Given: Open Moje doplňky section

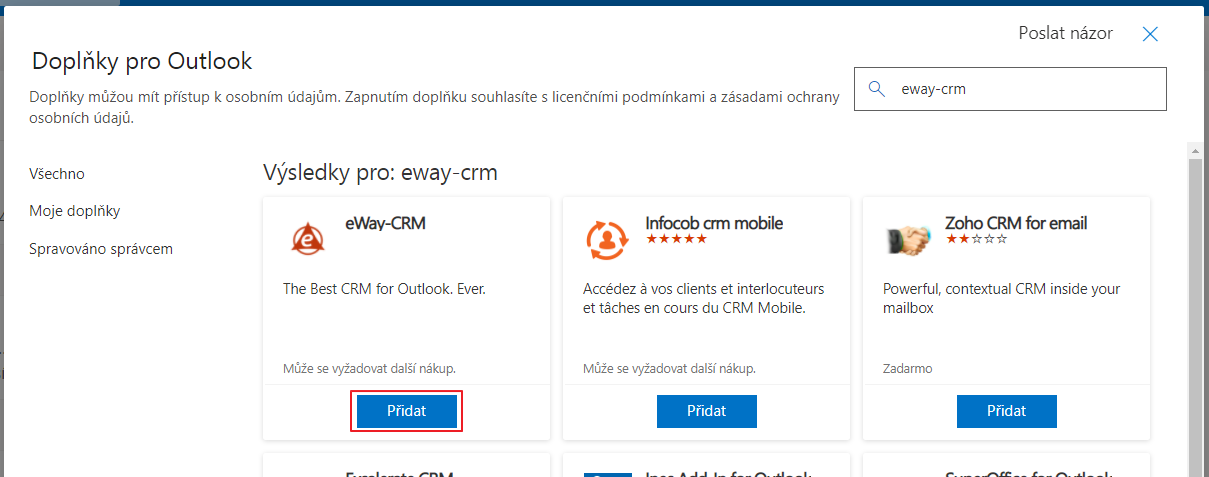Looking at the screenshot, I should (75, 211).
